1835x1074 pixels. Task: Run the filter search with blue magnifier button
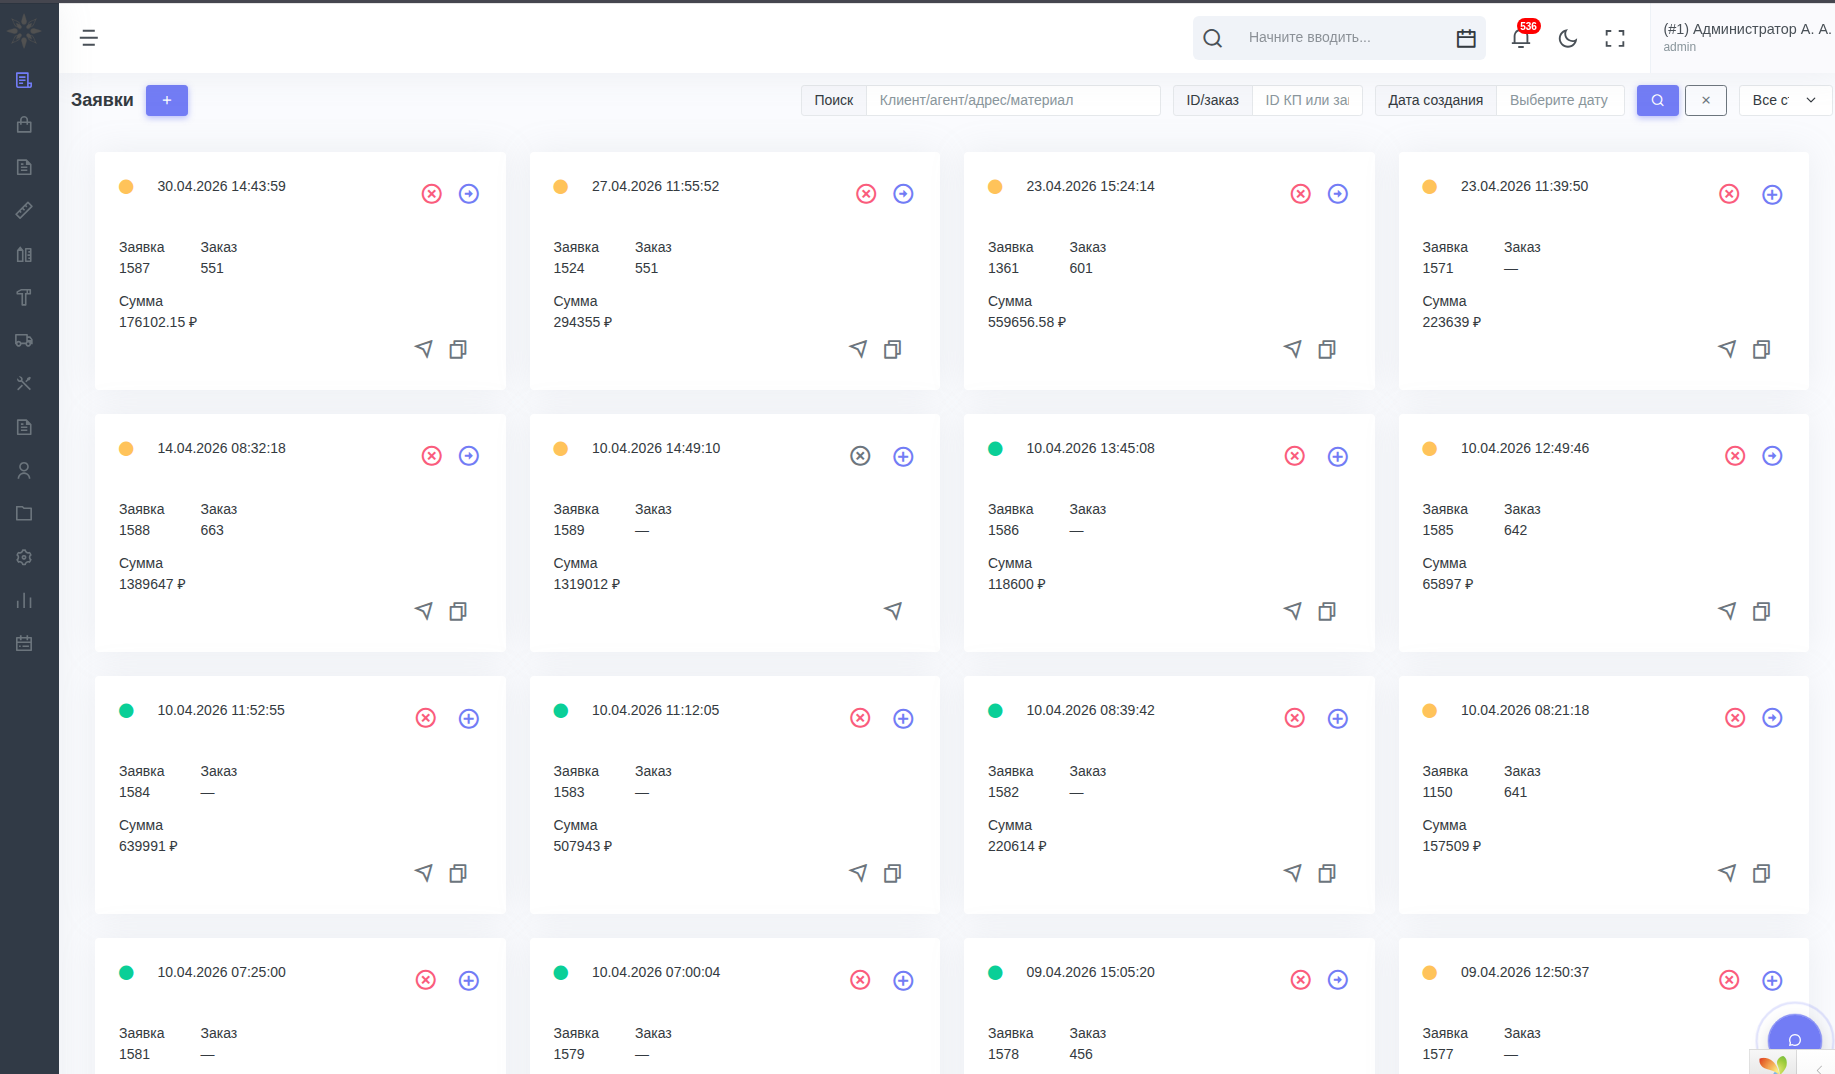pyautogui.click(x=1658, y=100)
